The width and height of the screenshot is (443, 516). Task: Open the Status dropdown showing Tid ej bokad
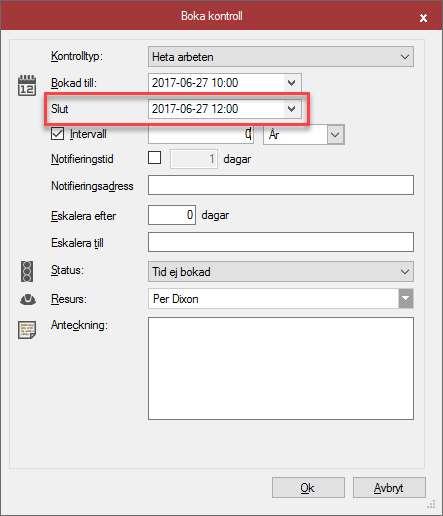(x=281, y=272)
